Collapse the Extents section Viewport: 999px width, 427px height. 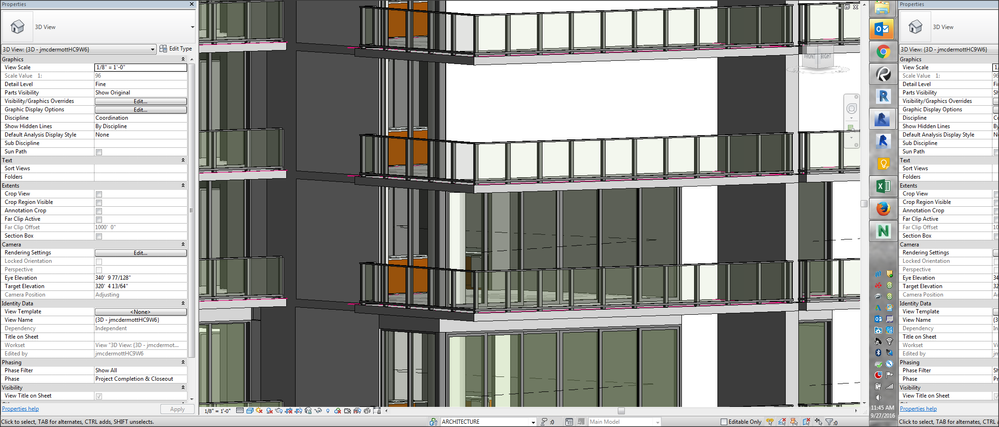pyautogui.click(x=183, y=185)
